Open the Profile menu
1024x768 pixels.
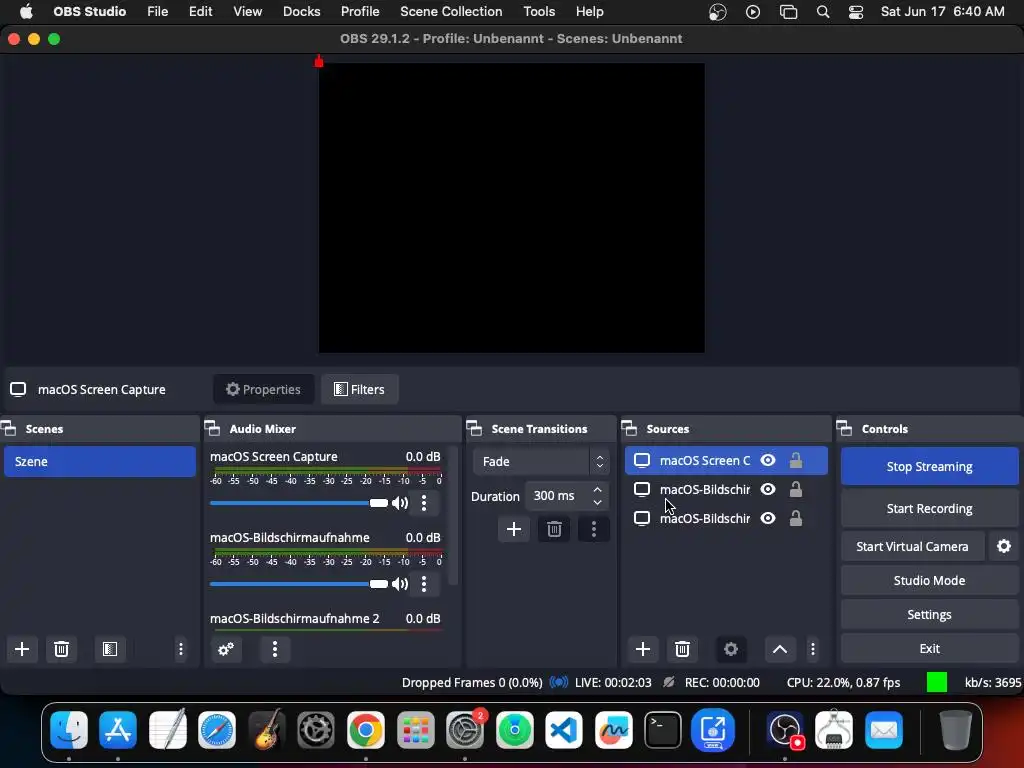[360, 12]
